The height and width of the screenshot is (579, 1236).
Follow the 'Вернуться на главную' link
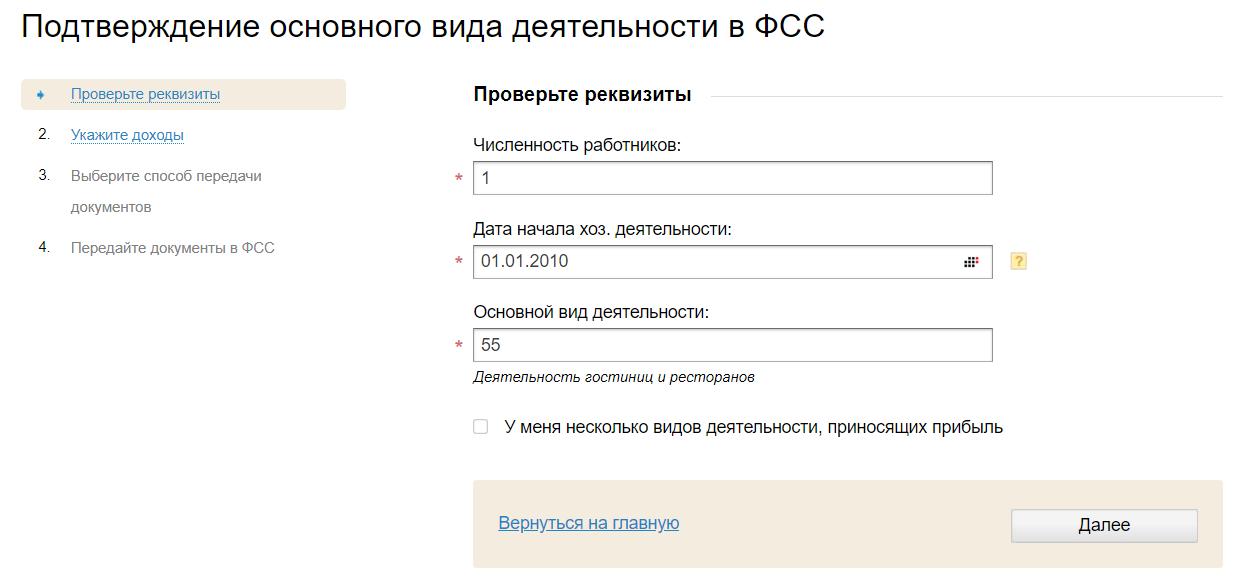coord(588,523)
